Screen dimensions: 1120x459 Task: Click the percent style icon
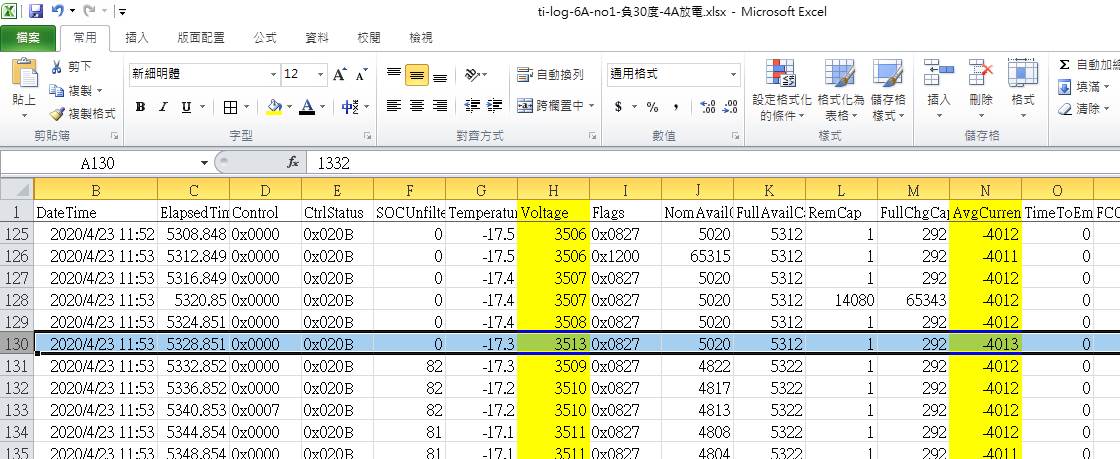652,107
